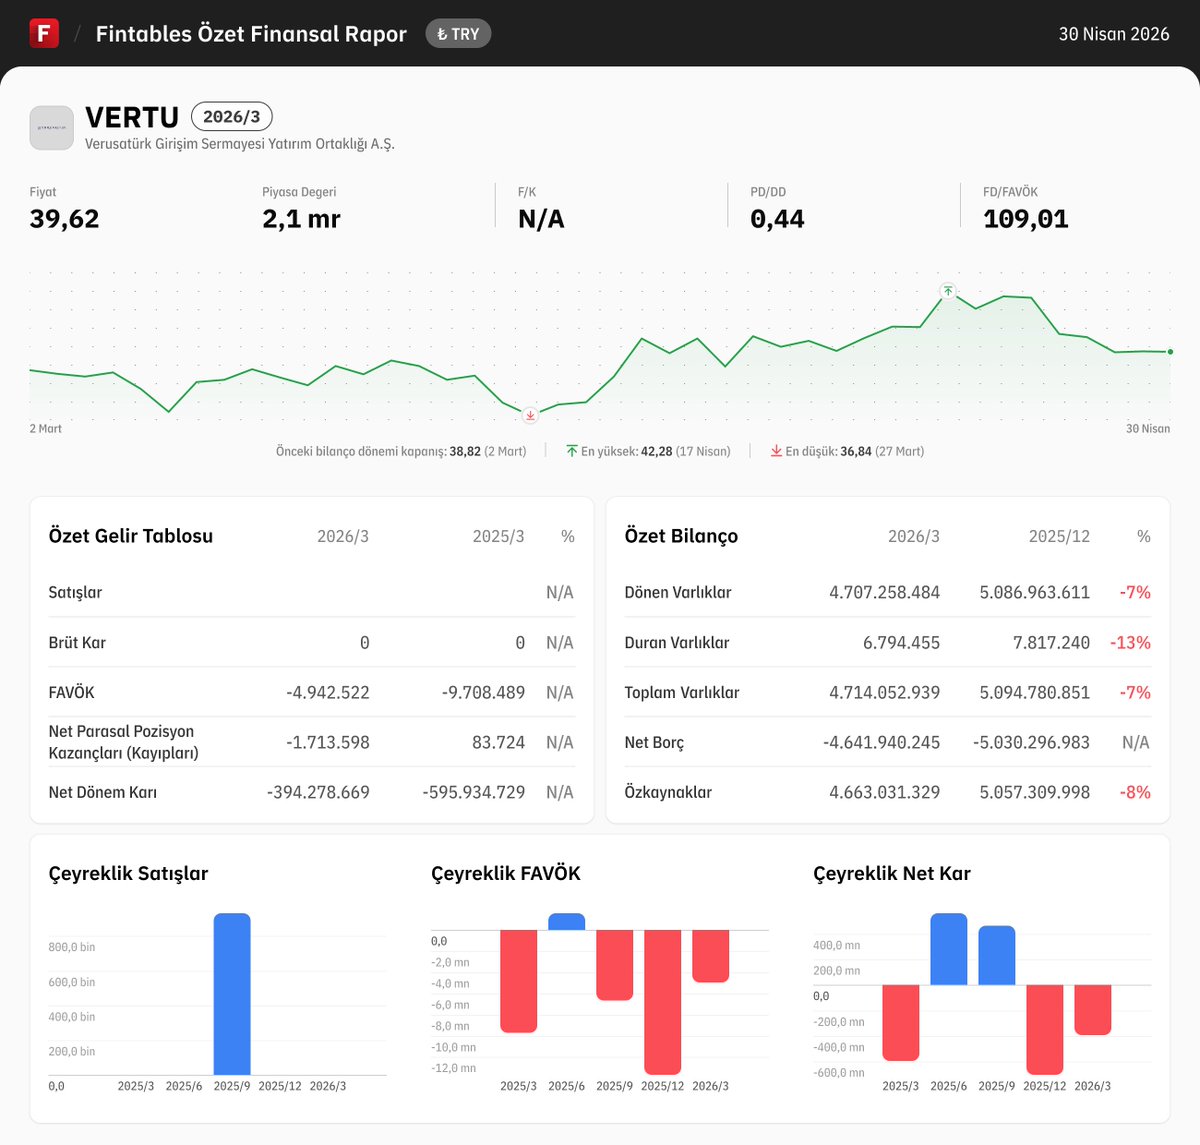
Task: Click the blue 2025/6 bar in Net Kar chart
Action: pos(948,949)
